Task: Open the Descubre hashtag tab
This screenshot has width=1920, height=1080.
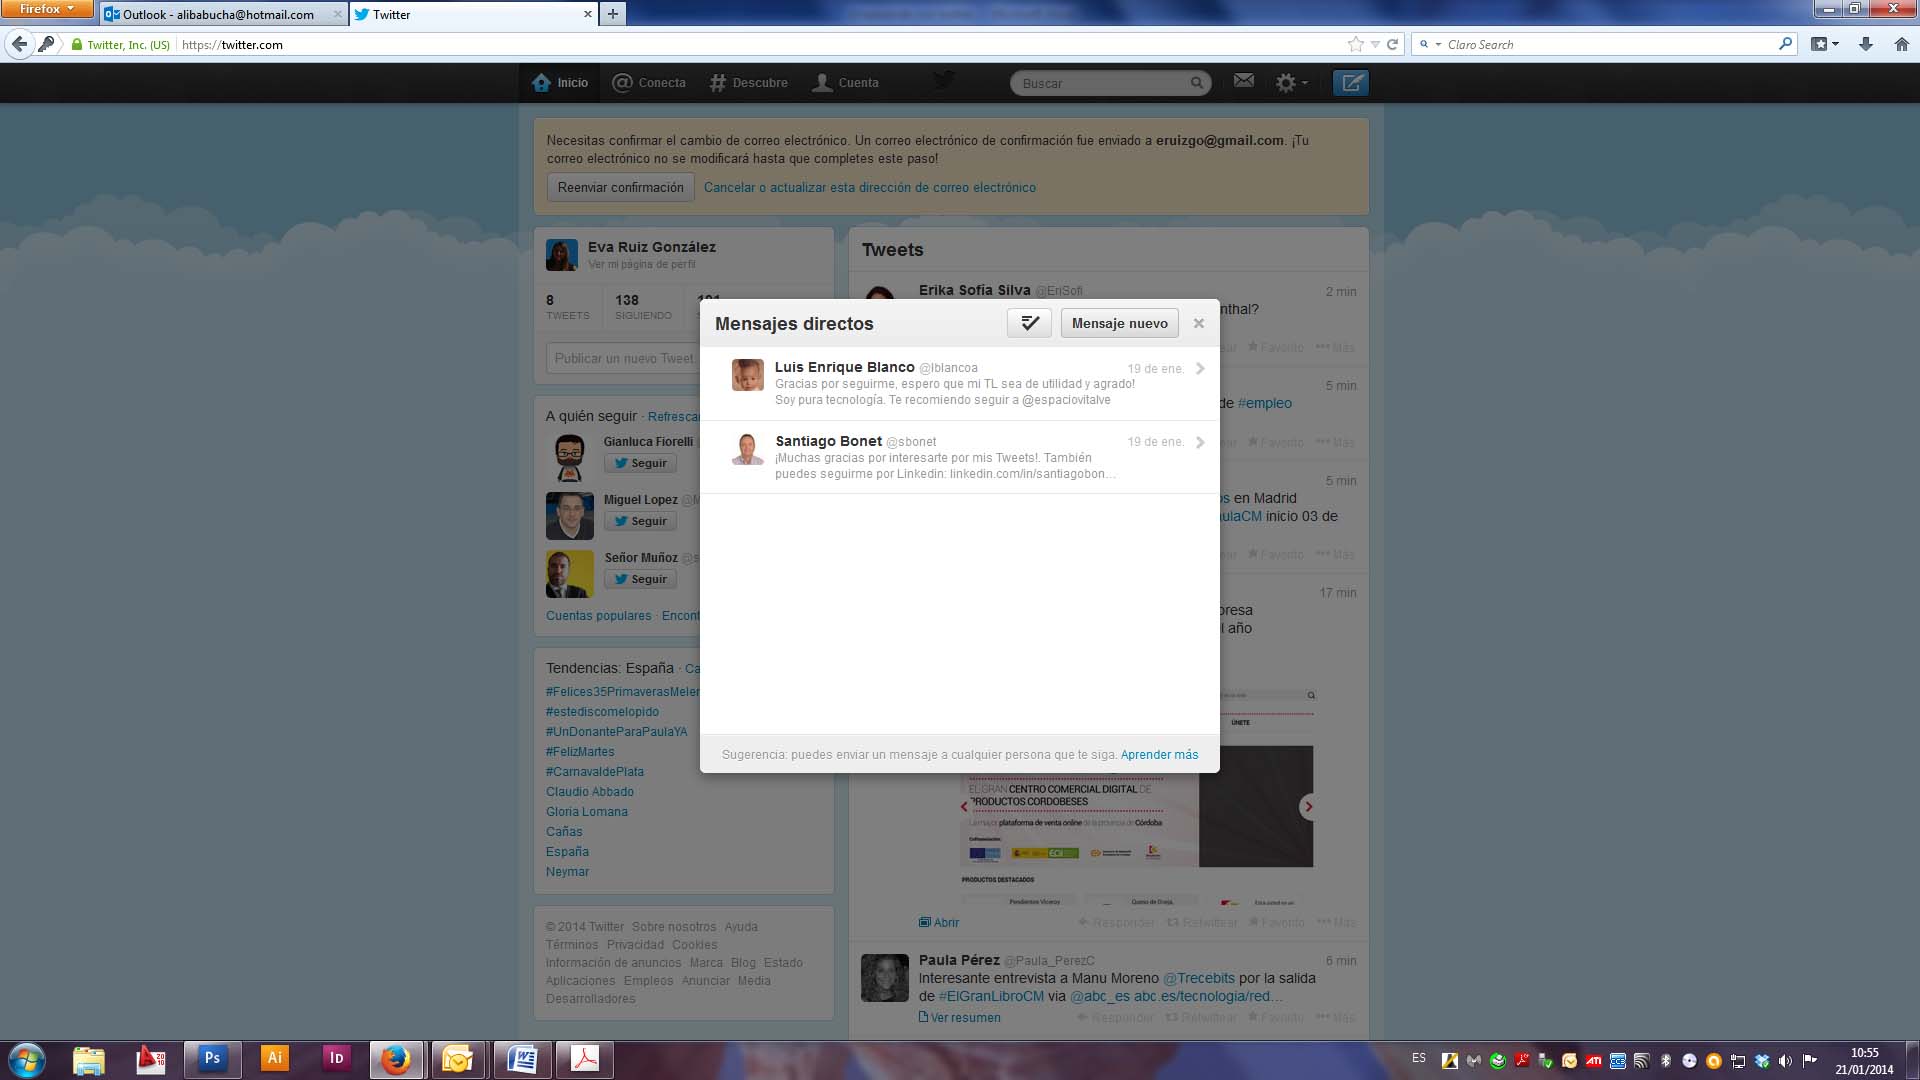Action: coord(749,83)
